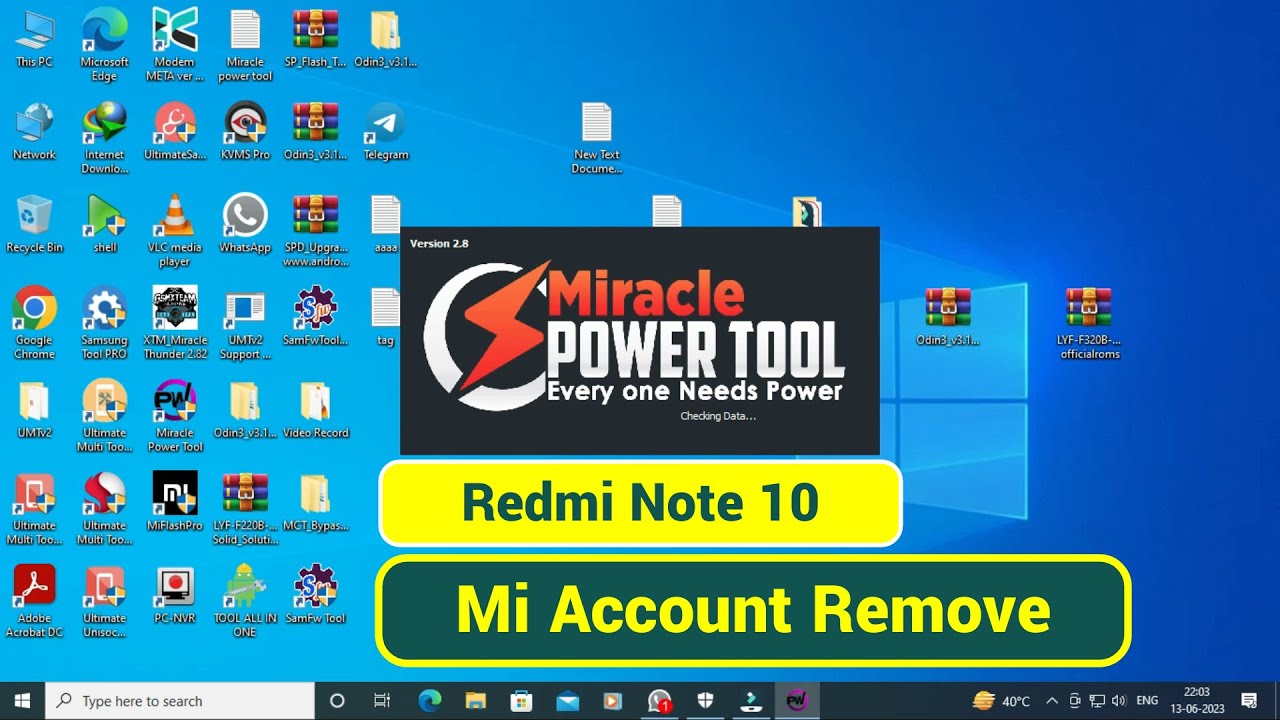
Task: Open network status in system tray
Action: pyautogui.click(x=1097, y=701)
